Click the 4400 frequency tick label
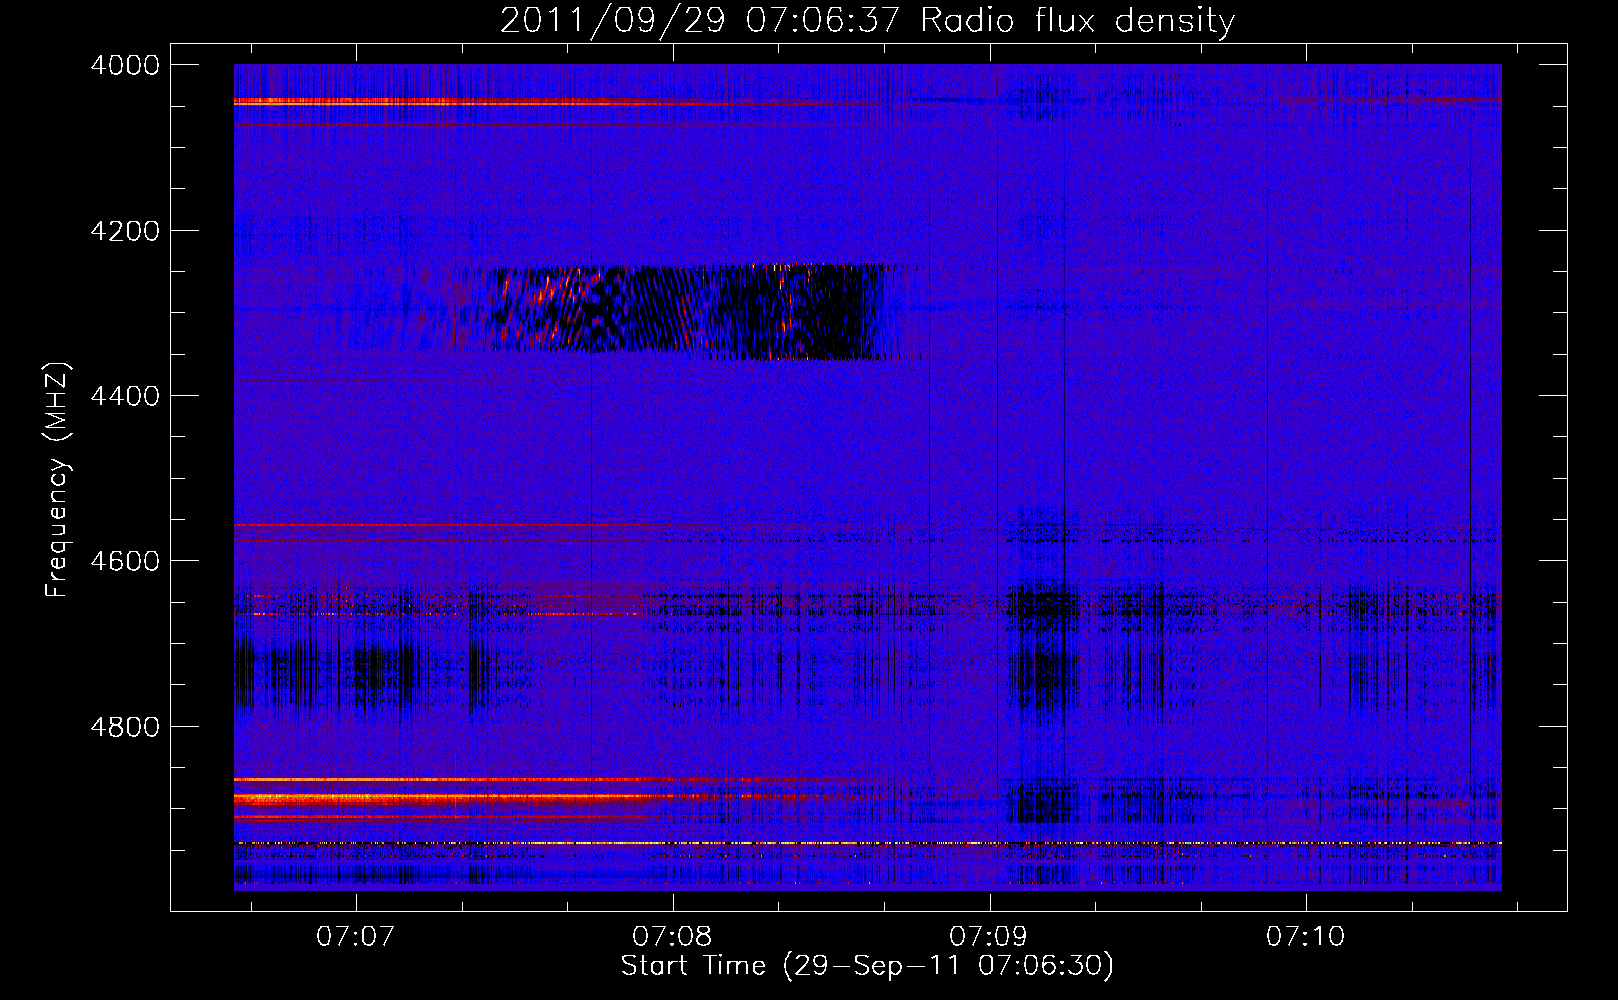 pyautogui.click(x=125, y=396)
